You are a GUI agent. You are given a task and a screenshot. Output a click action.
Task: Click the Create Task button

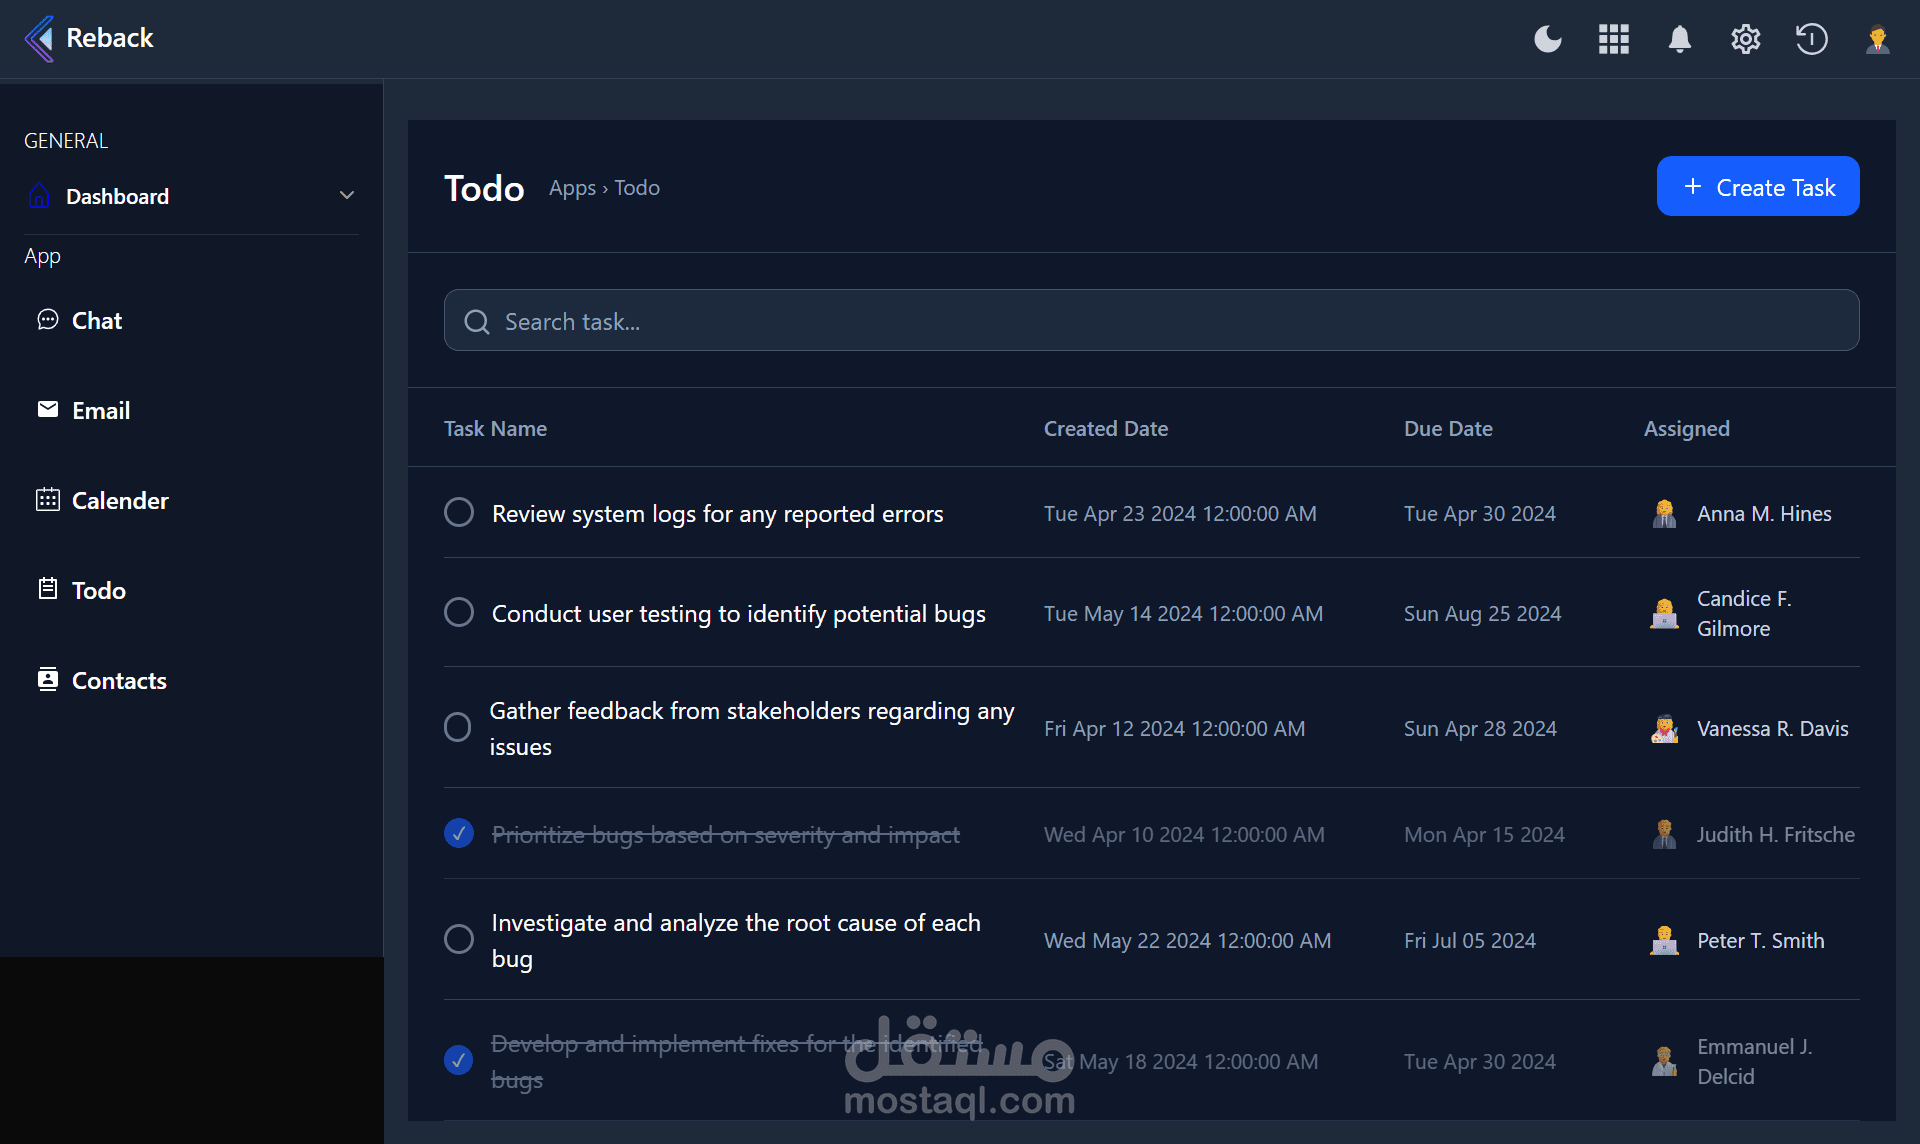[1757, 187]
